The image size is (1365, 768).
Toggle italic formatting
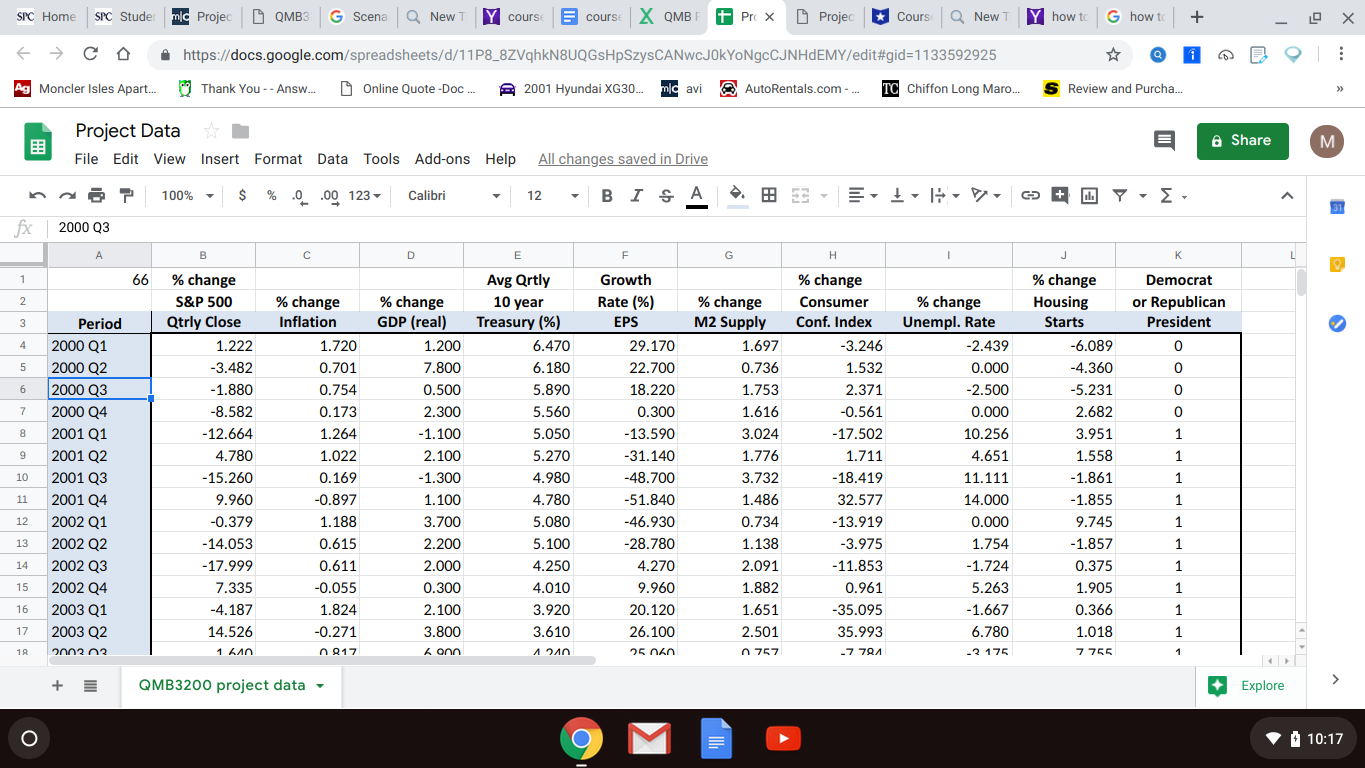[x=636, y=196]
